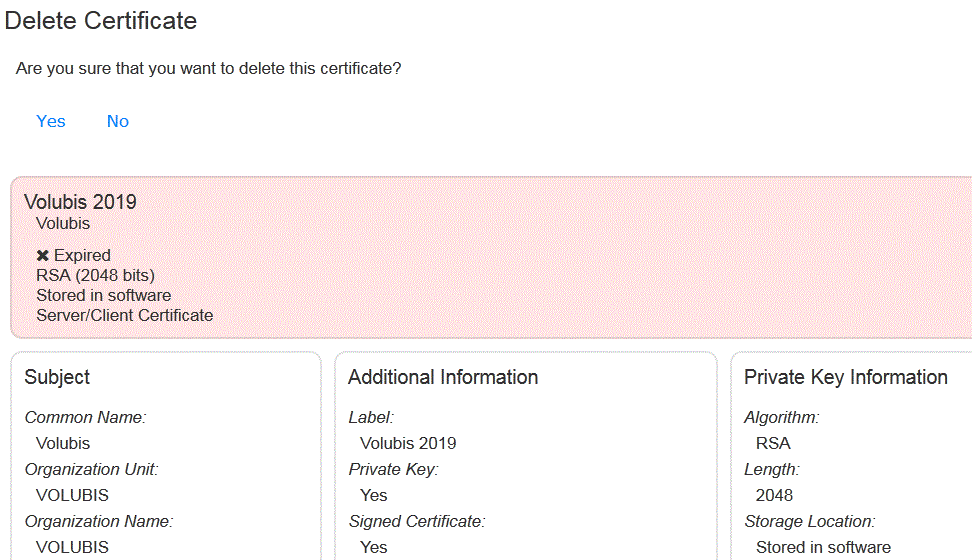Click Server/Client Certificate type text
972x560 pixels.
click(125, 315)
